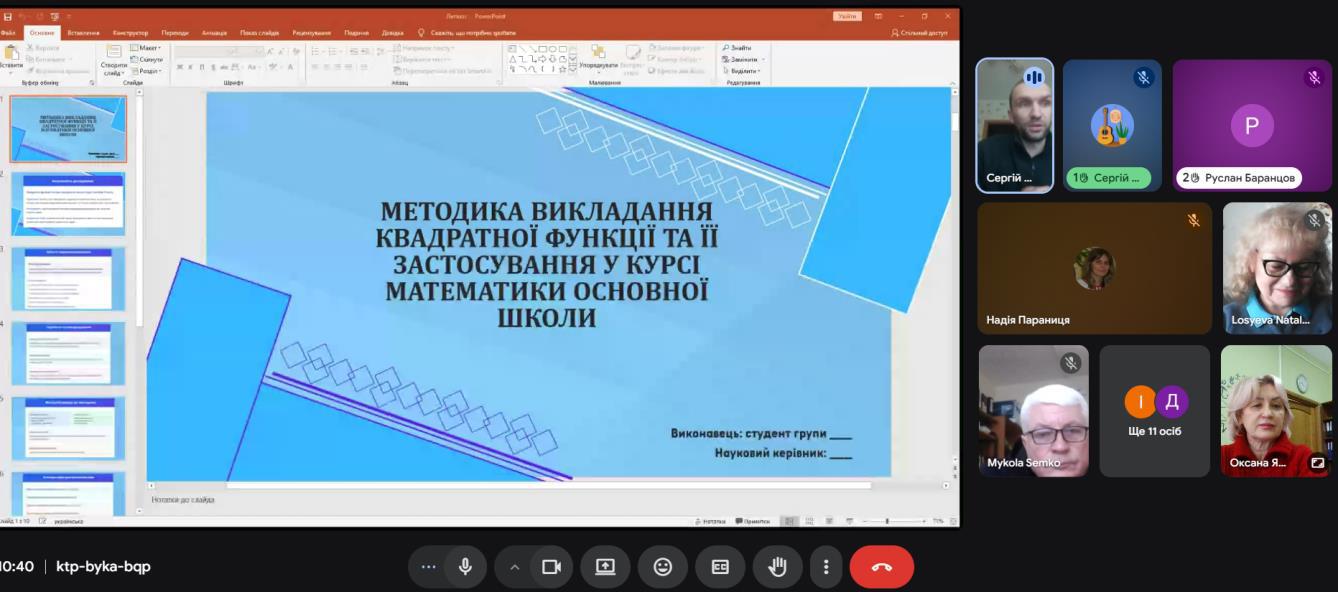
Task: Click the Знайти button in the ribbon
Action: (x=740, y=48)
